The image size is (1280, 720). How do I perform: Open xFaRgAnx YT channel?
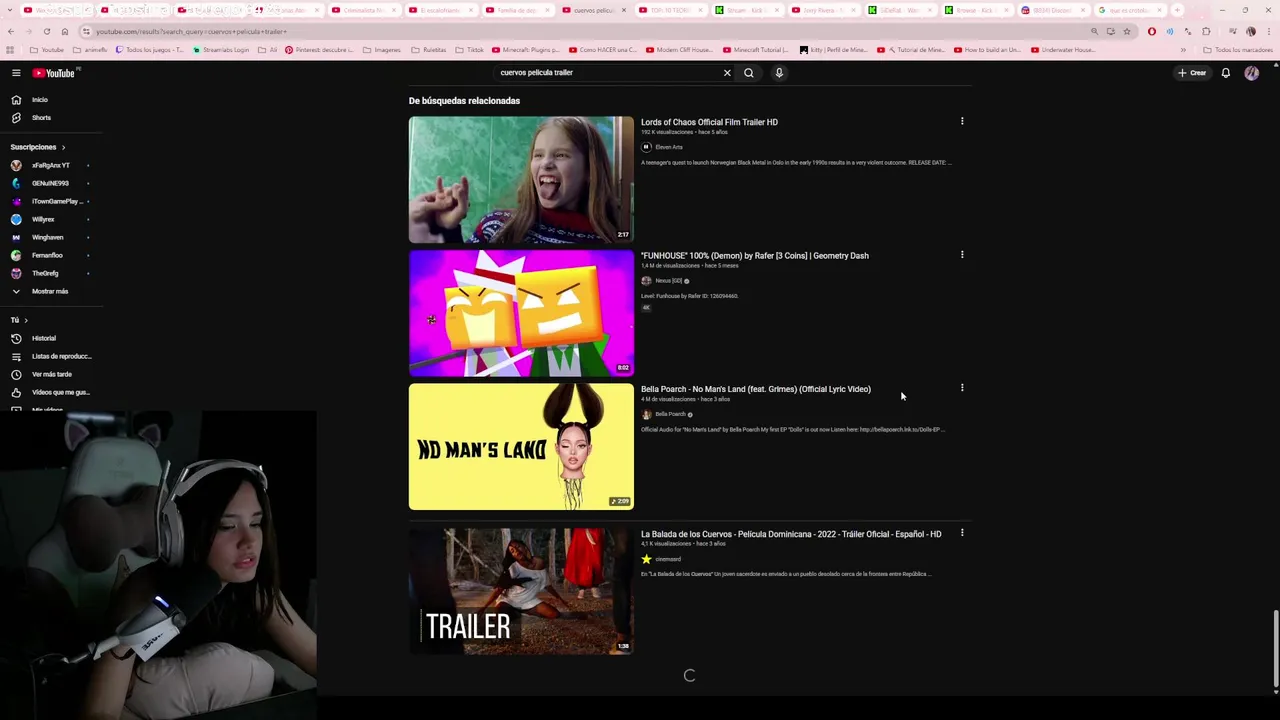50,165
